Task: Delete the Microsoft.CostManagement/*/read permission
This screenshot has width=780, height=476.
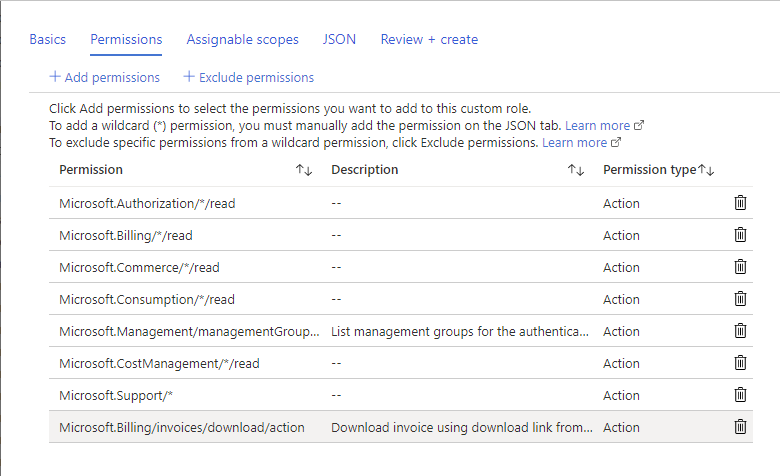Action: (x=740, y=363)
